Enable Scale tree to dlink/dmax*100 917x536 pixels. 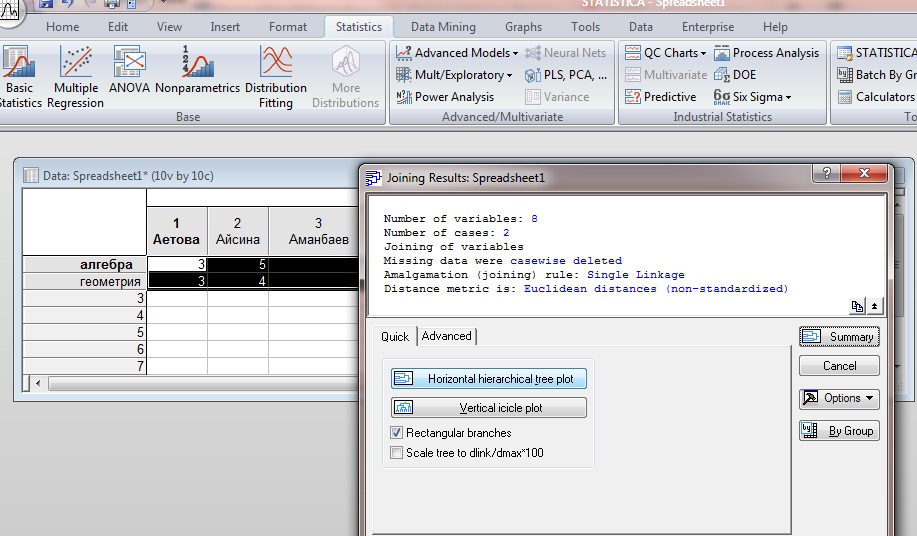point(397,452)
